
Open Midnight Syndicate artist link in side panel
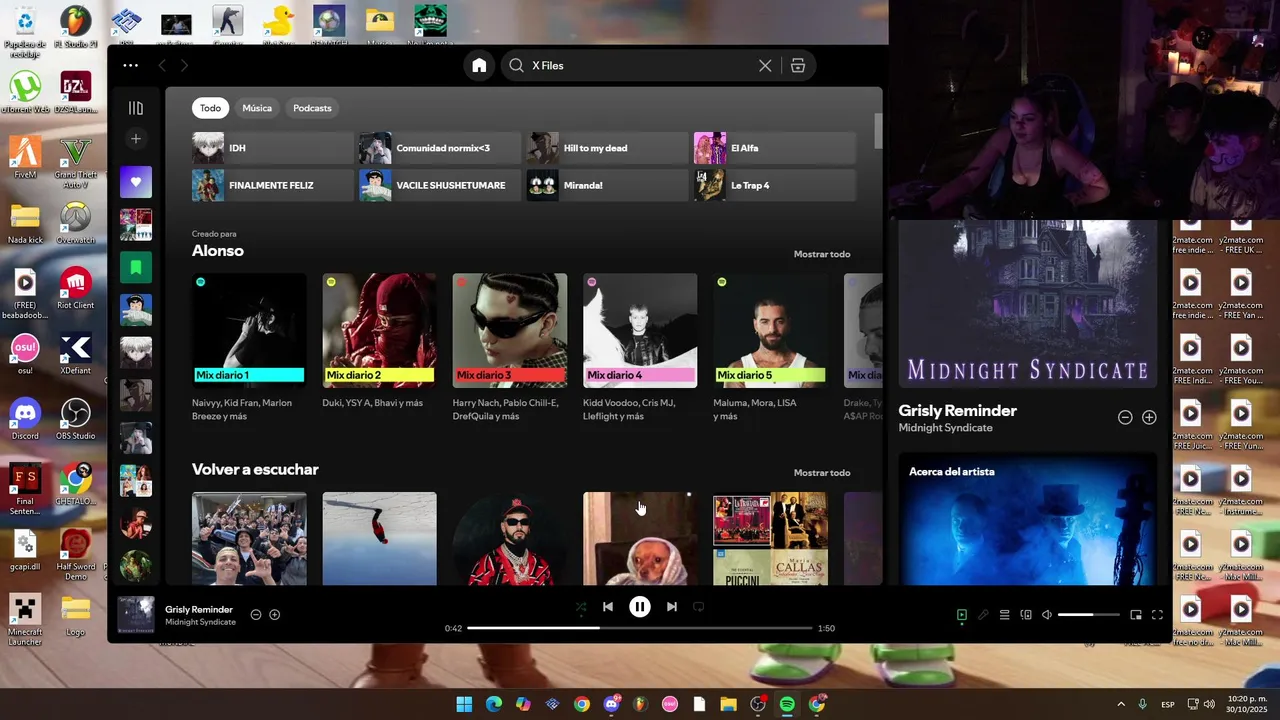[x=945, y=428]
